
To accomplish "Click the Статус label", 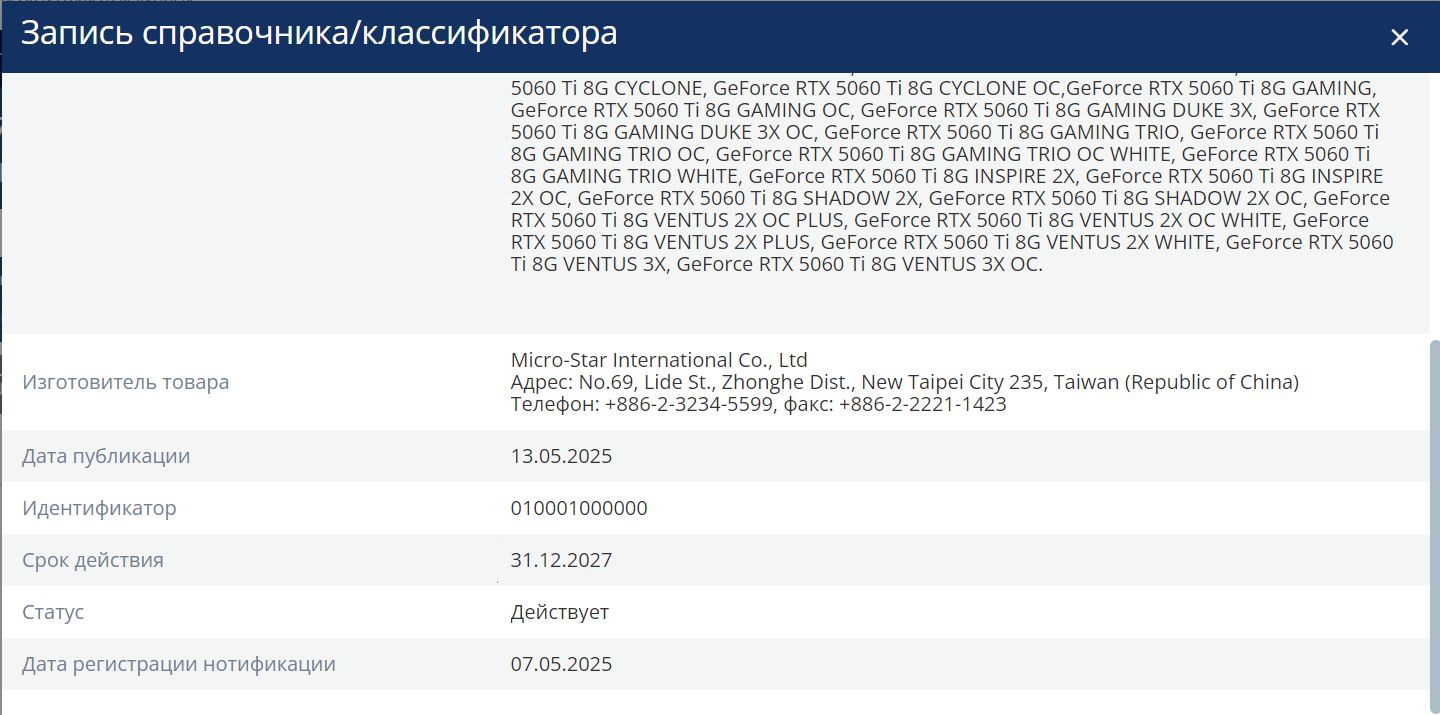I will pos(53,612).
